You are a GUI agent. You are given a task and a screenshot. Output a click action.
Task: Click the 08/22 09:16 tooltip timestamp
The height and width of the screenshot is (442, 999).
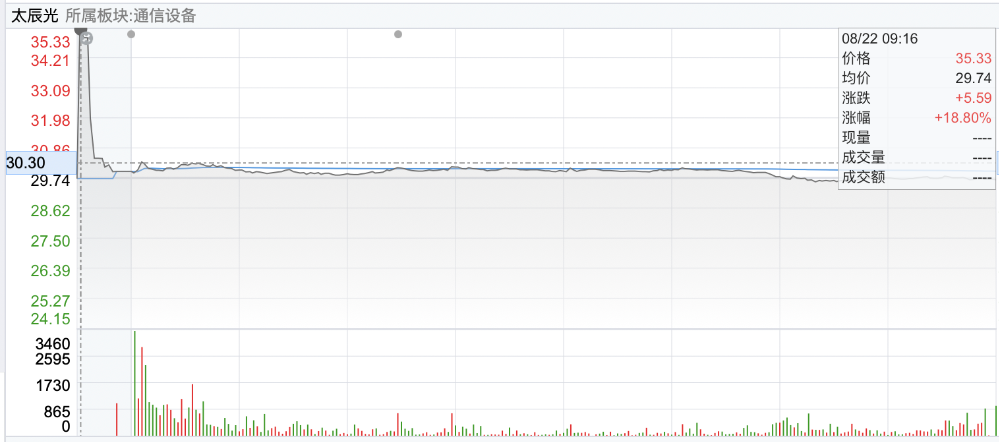pyautogui.click(x=880, y=38)
